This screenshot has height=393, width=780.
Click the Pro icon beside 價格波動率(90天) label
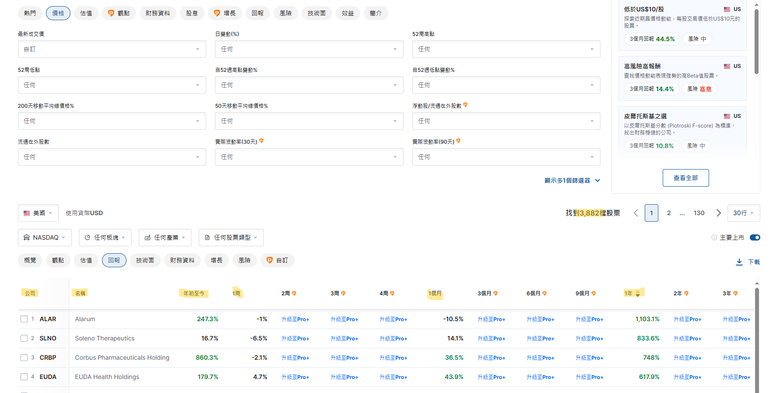[458, 141]
